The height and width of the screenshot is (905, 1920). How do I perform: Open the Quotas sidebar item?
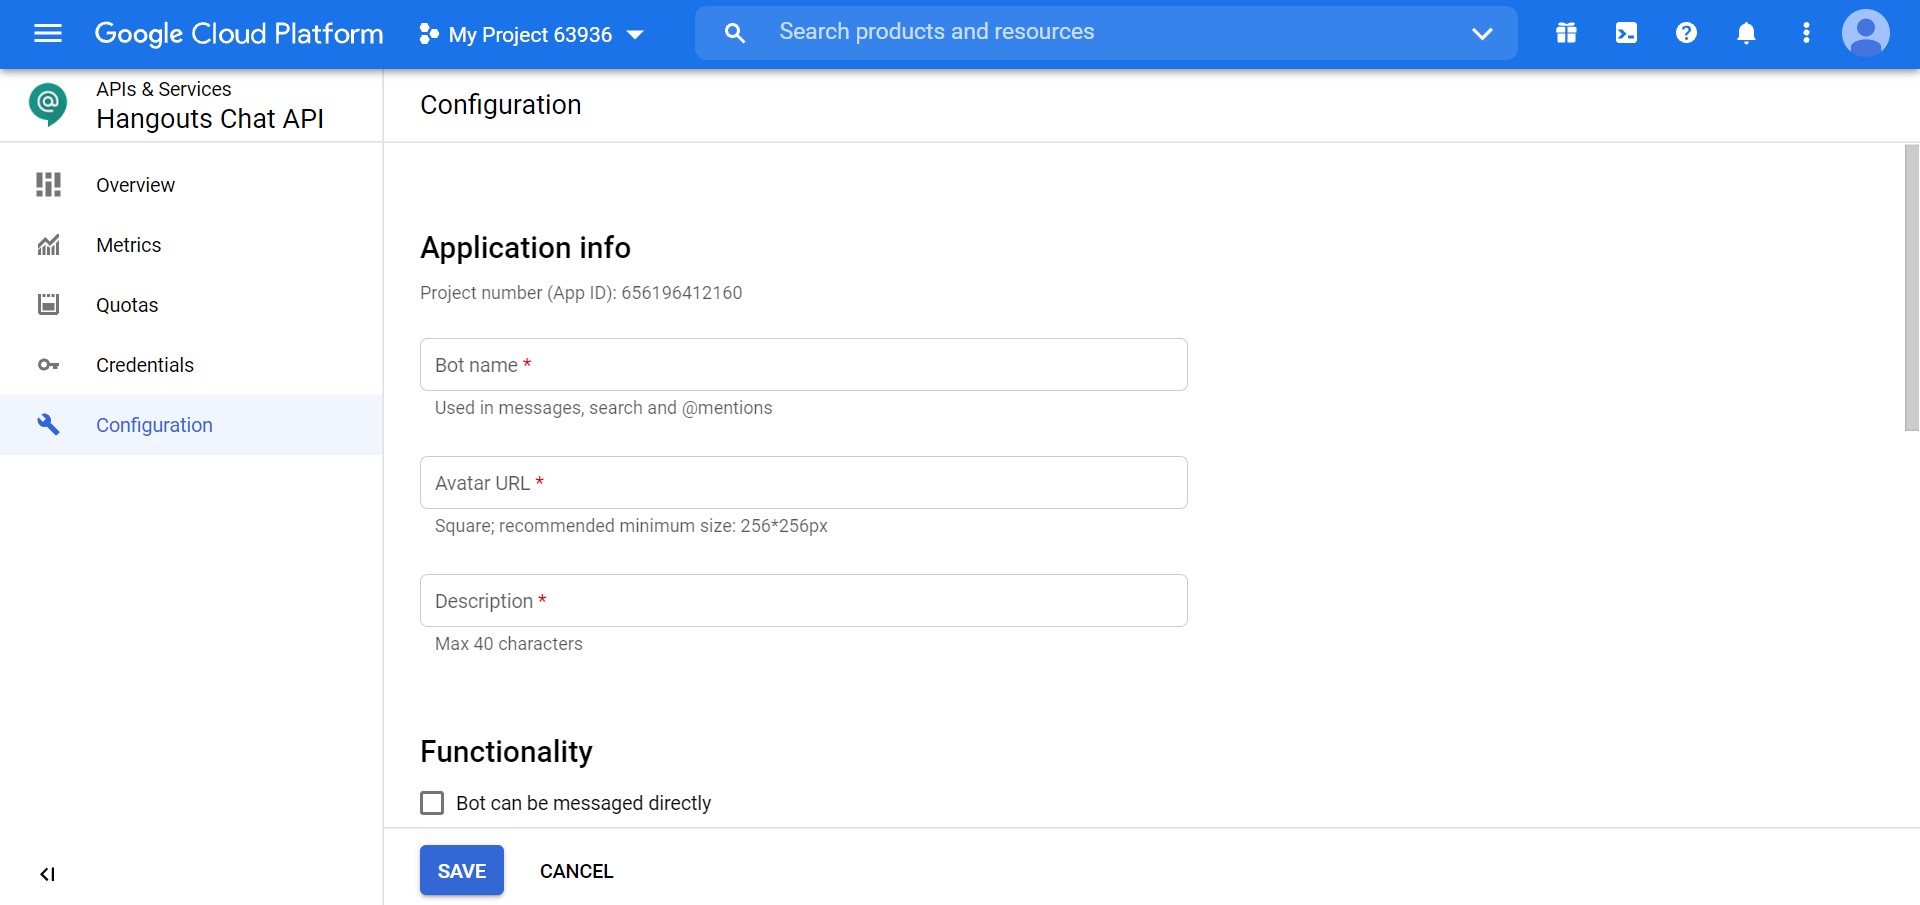pyautogui.click(x=191, y=305)
